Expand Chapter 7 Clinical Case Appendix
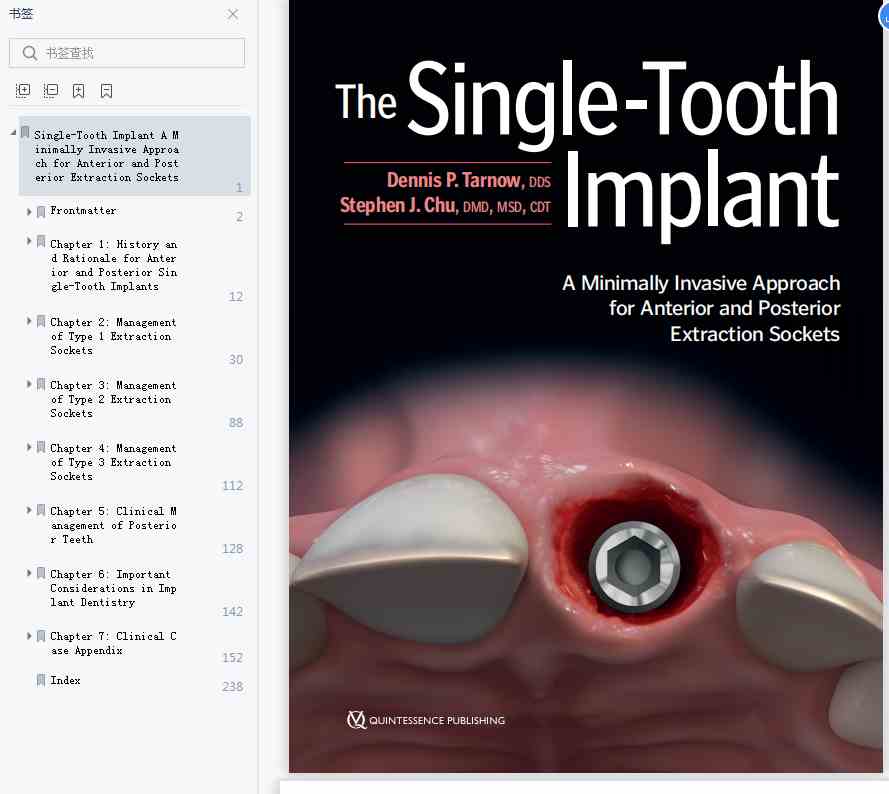Viewport: 889px width, 794px height. coord(29,636)
